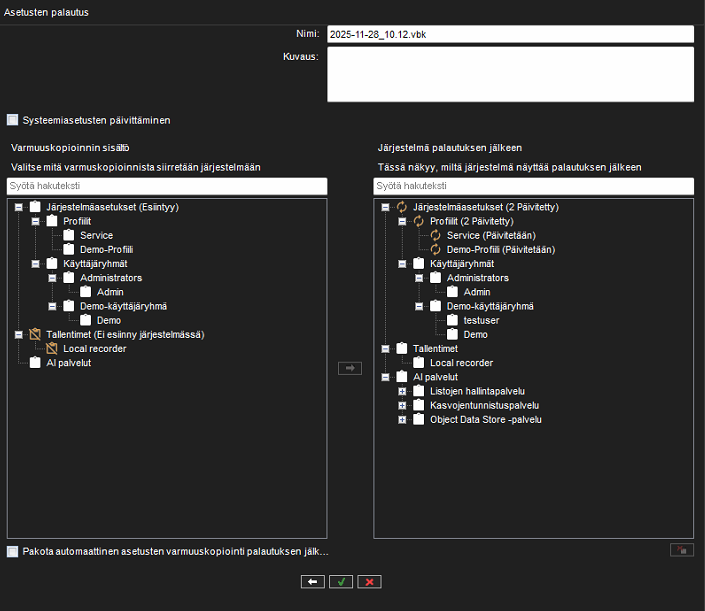Collapse AI palvelut node in right tree
The width and height of the screenshot is (705, 611).
point(385,377)
